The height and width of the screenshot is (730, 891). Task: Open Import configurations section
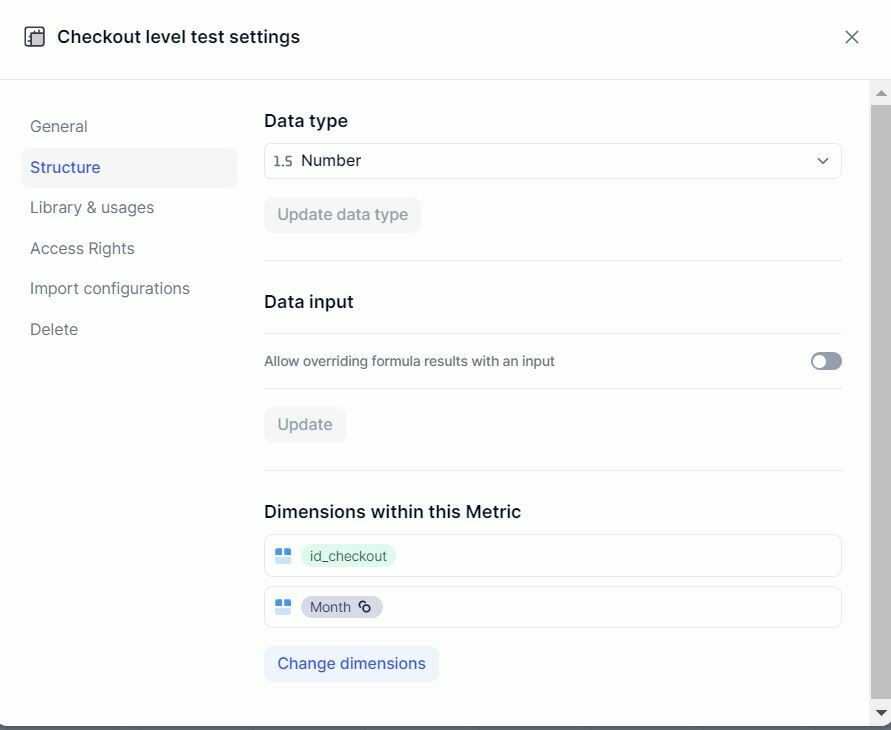tap(110, 289)
